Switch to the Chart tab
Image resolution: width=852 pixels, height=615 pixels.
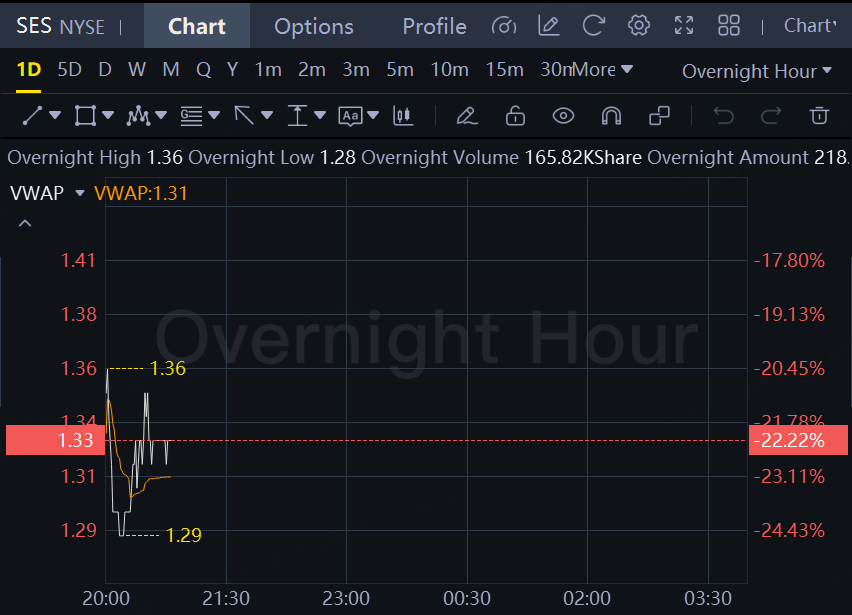click(197, 26)
